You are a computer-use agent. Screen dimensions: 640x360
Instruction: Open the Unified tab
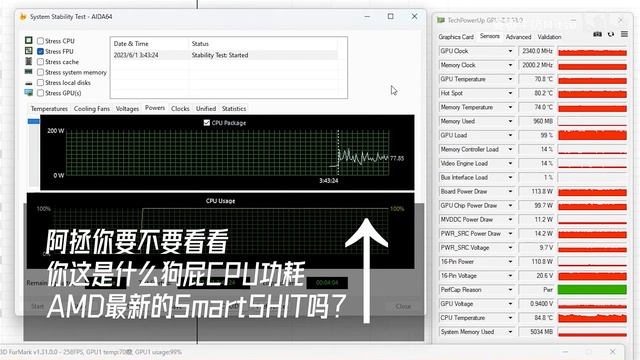(x=206, y=109)
